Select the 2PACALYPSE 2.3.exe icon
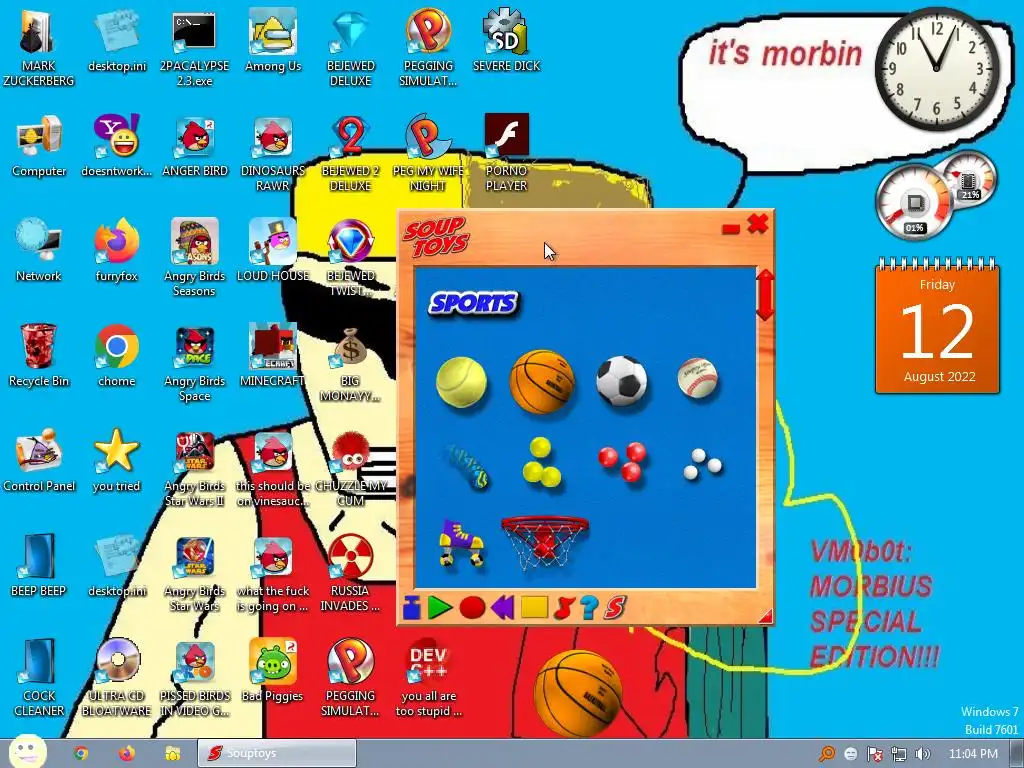This screenshot has height=768, width=1024. pos(195,48)
